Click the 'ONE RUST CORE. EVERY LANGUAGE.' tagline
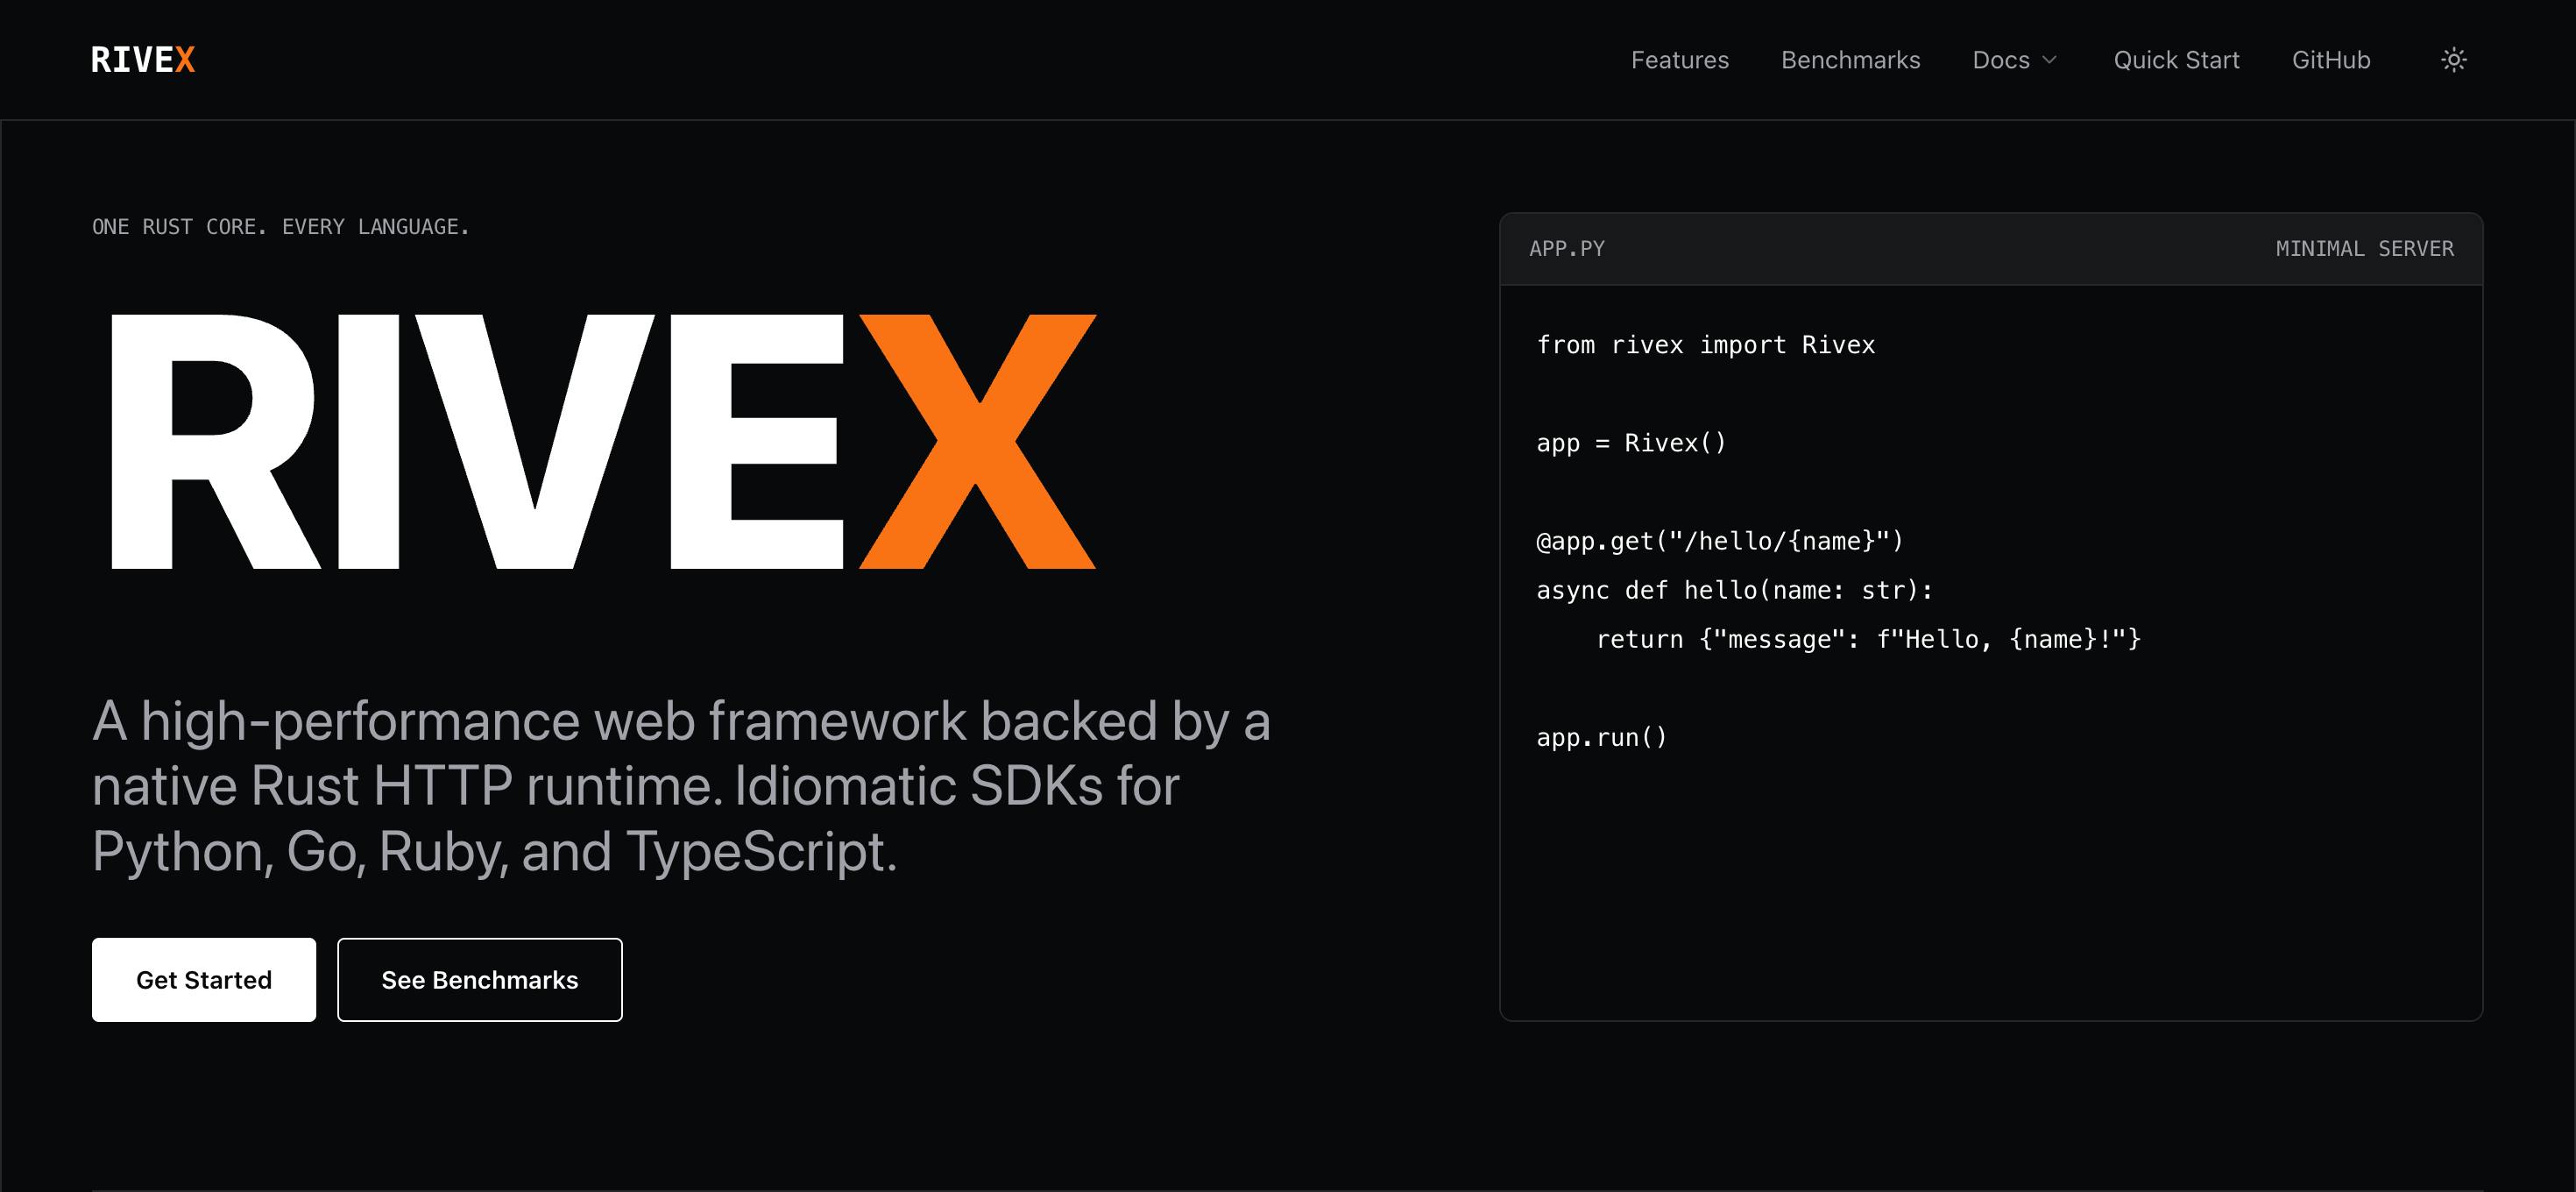Viewport: 2576px width, 1192px height. click(x=281, y=227)
